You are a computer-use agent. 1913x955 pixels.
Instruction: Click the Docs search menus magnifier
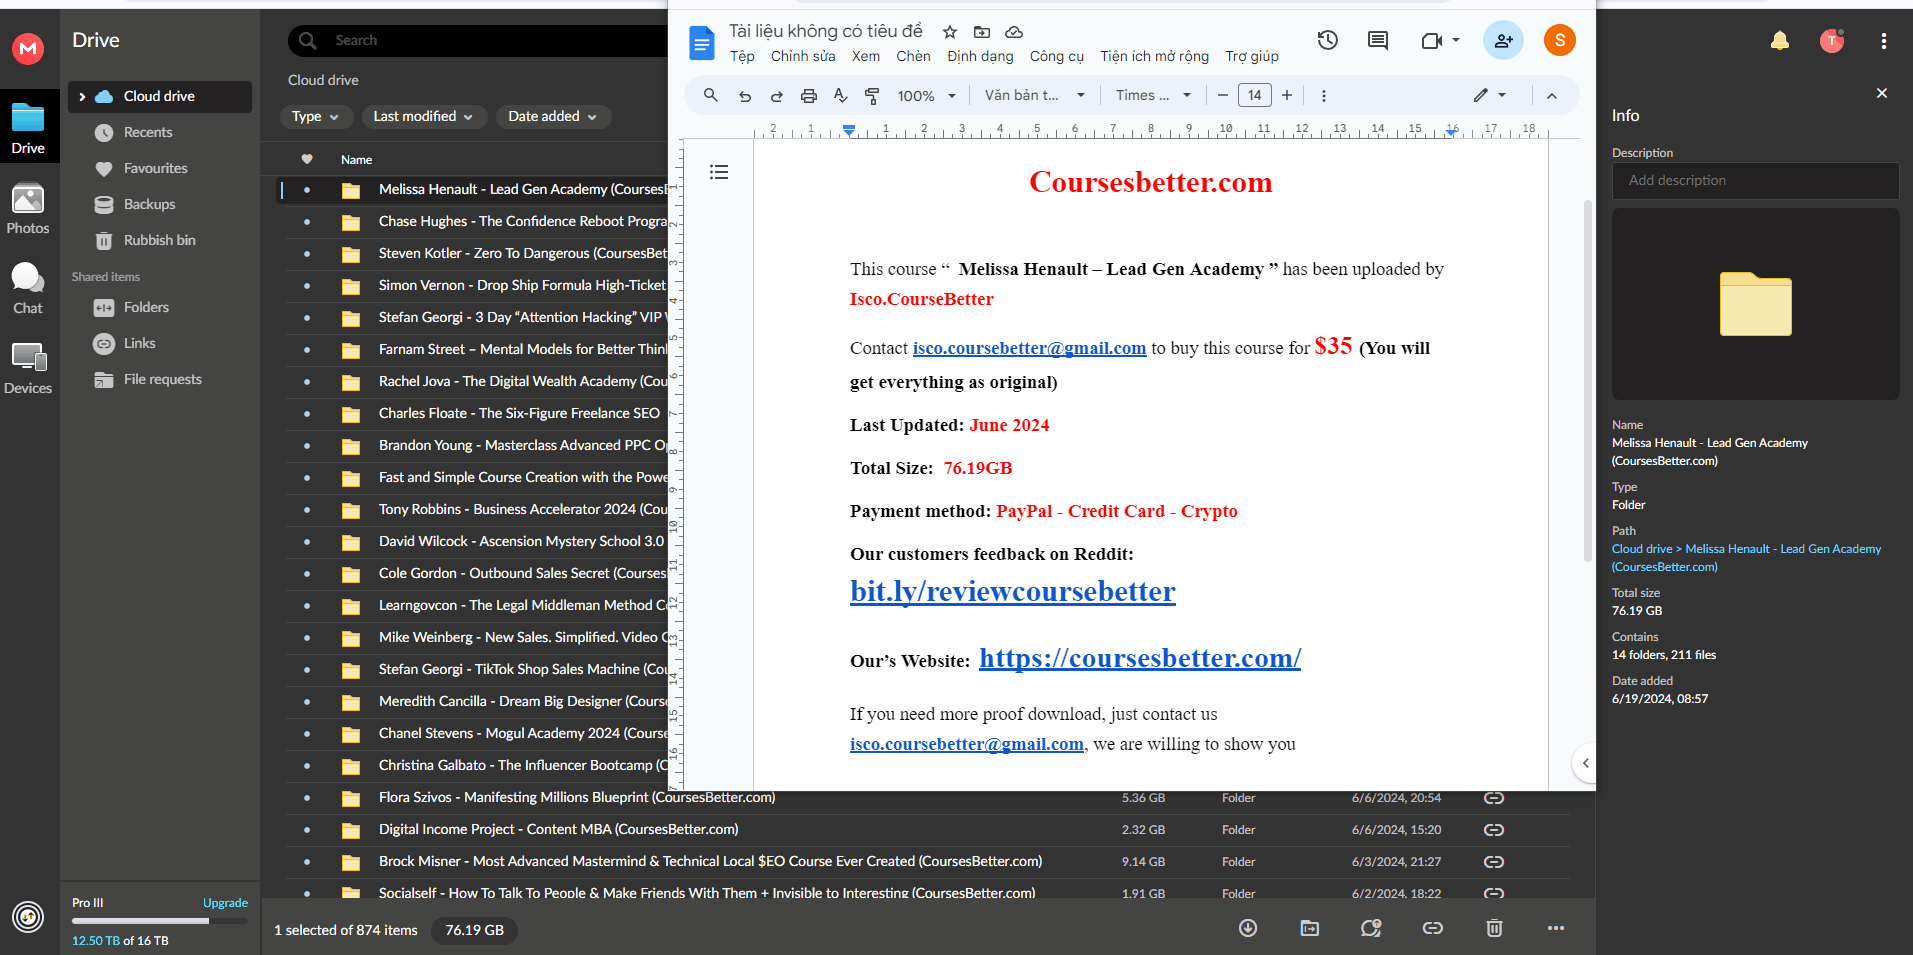tap(711, 95)
